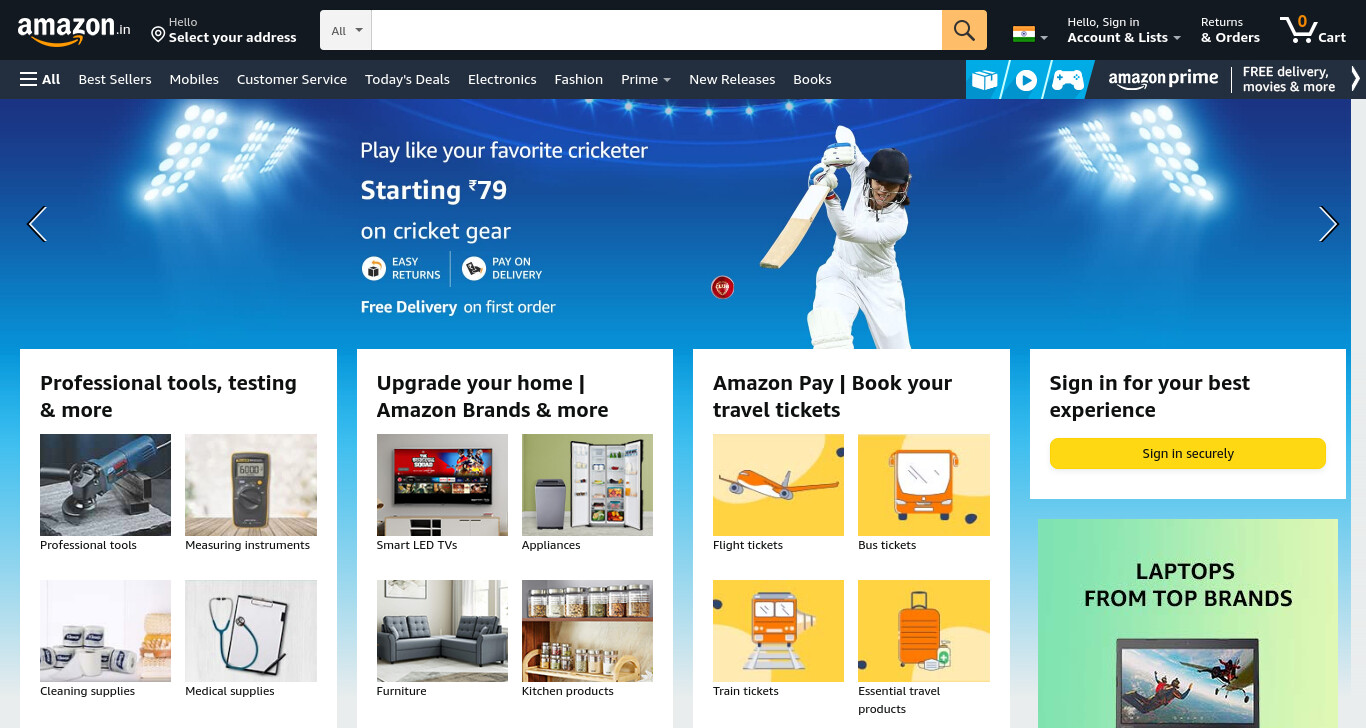Image resolution: width=1366 pixels, height=728 pixels.
Task: Open the All hamburger menu
Action: 40,79
